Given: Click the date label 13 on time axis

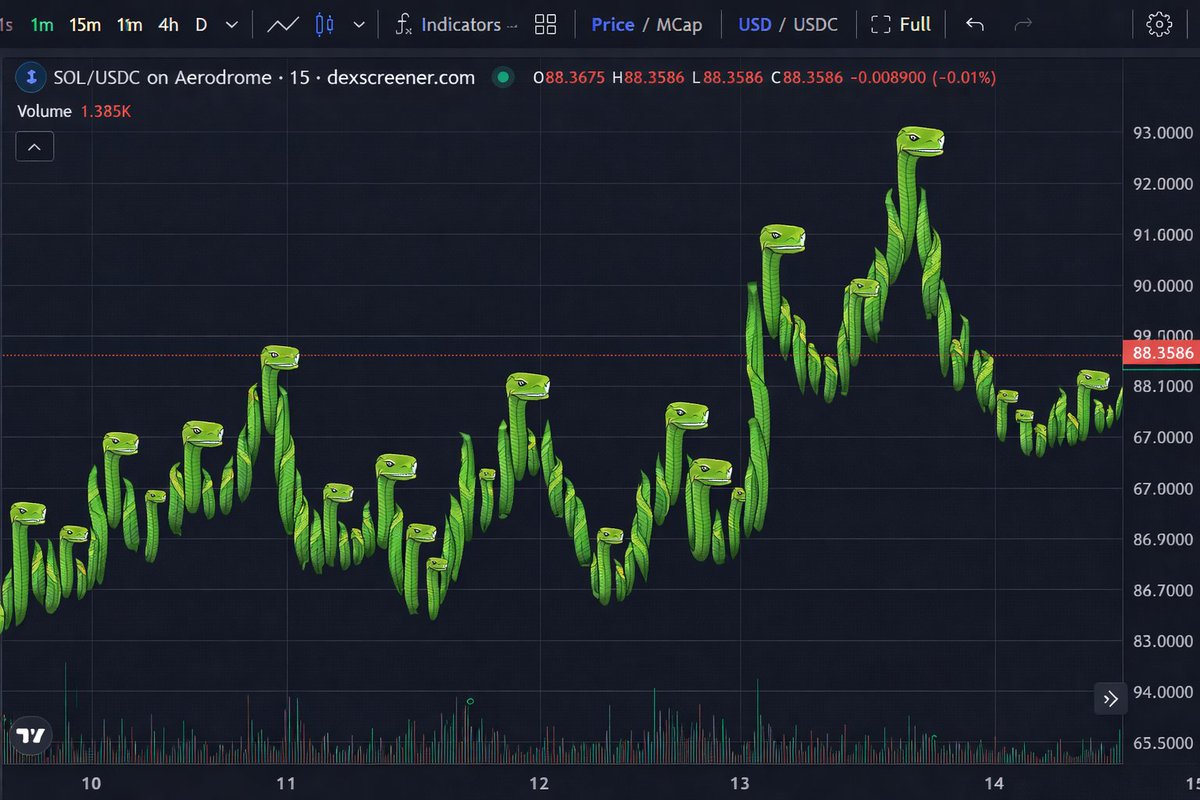Looking at the screenshot, I should pos(740,783).
